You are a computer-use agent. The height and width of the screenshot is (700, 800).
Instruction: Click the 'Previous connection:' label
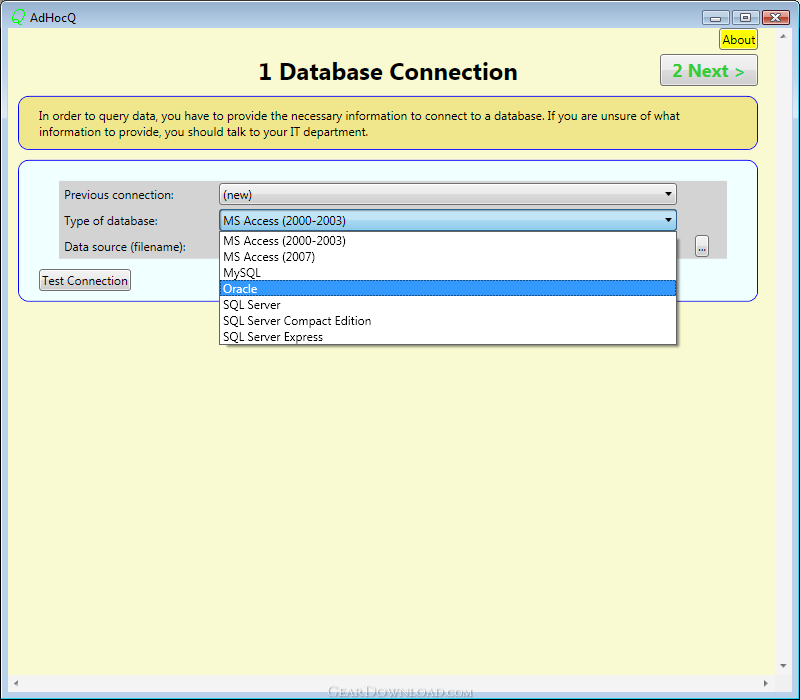click(119, 195)
